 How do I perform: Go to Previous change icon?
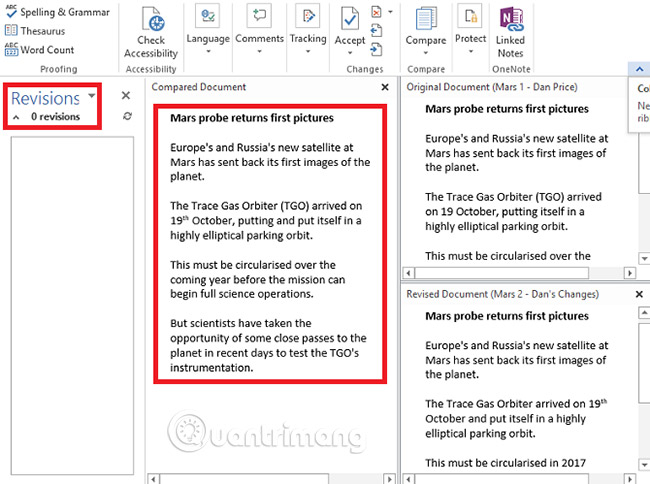(x=376, y=31)
